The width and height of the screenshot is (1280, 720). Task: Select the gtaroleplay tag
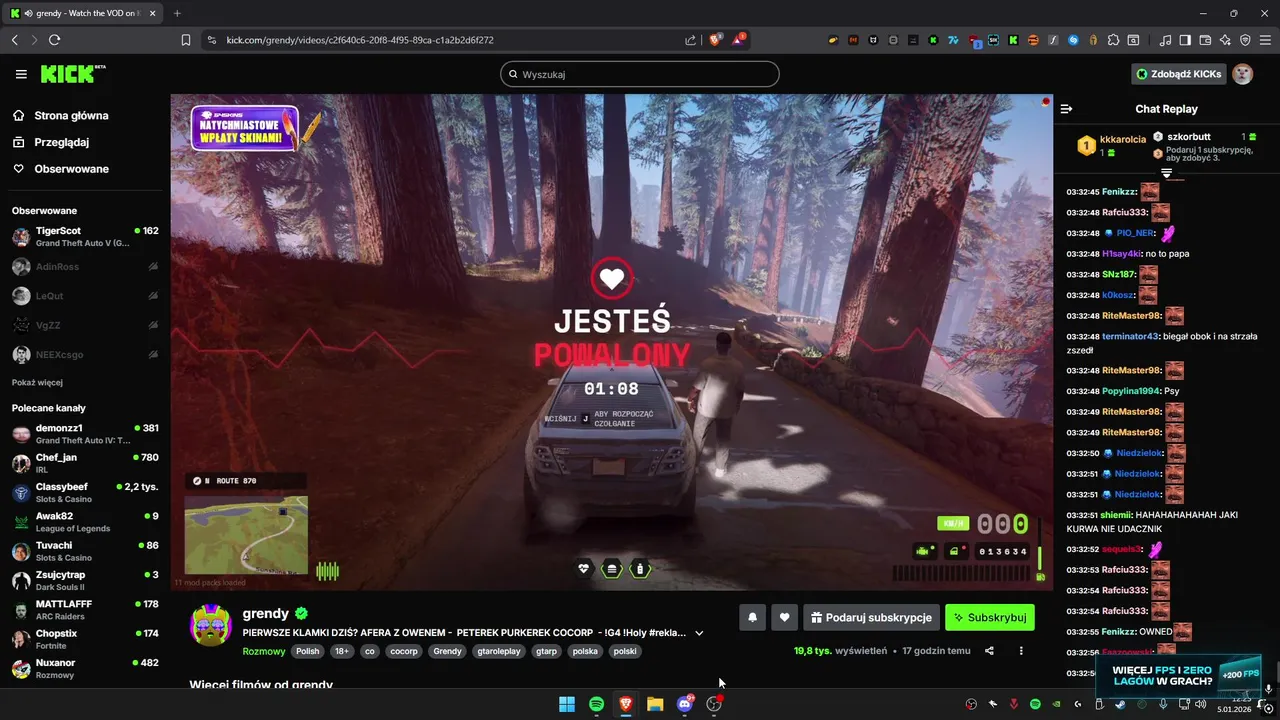499,651
